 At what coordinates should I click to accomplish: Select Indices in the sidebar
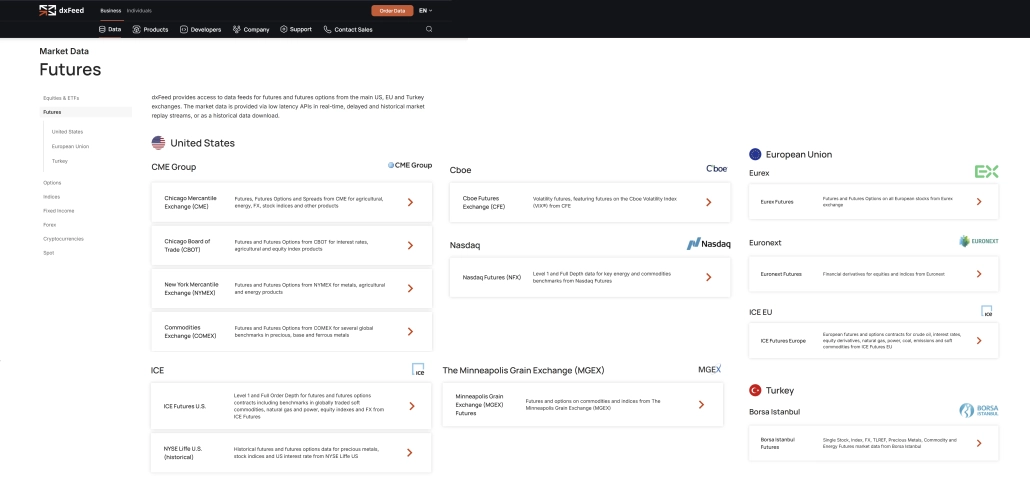[x=51, y=197]
